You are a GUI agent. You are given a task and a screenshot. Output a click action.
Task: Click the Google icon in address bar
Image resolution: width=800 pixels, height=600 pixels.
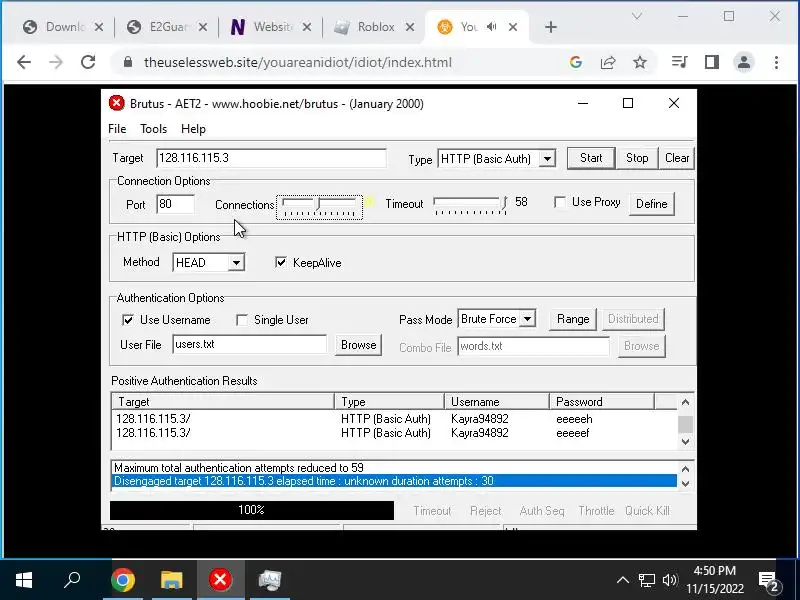(x=576, y=62)
